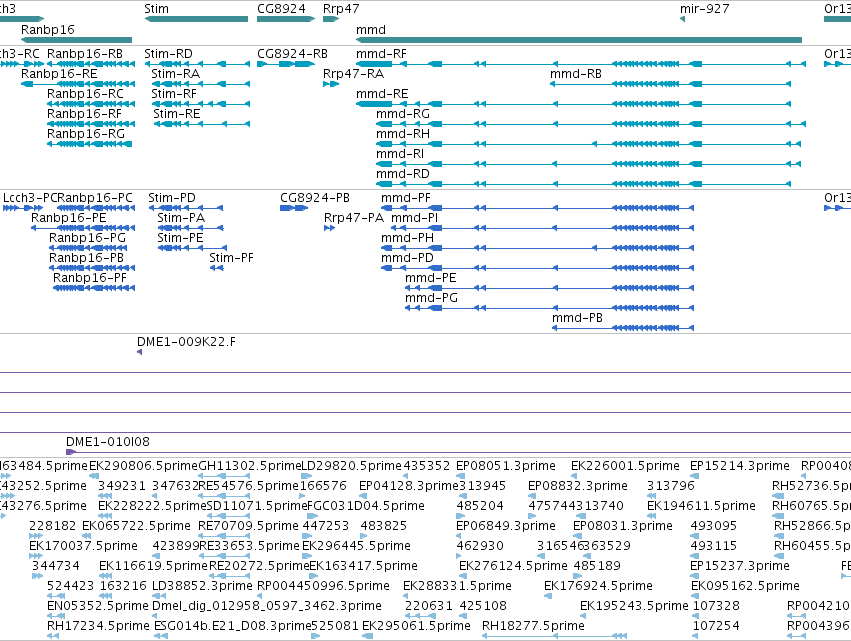851x641 pixels.
Task: Click the Ranbp16-PG protein label
Action: pyautogui.click(x=87, y=238)
